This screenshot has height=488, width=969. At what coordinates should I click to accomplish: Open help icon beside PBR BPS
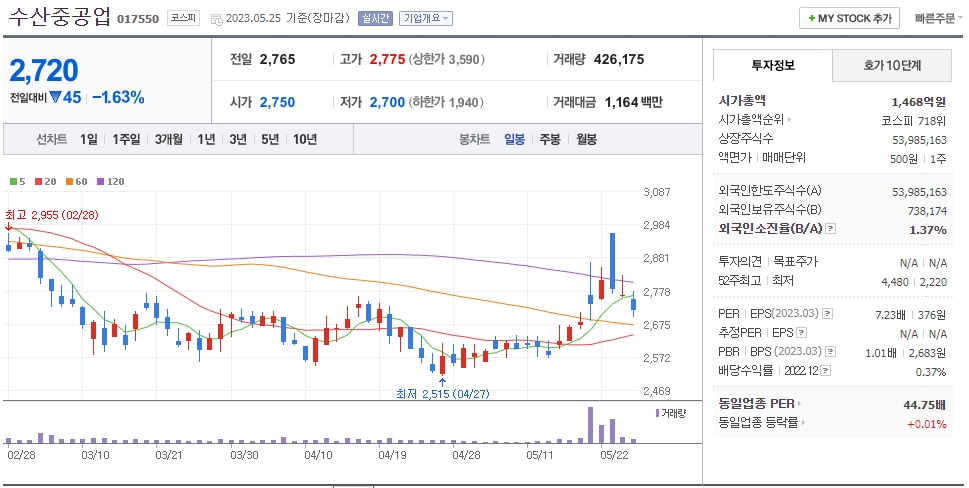[831, 351]
